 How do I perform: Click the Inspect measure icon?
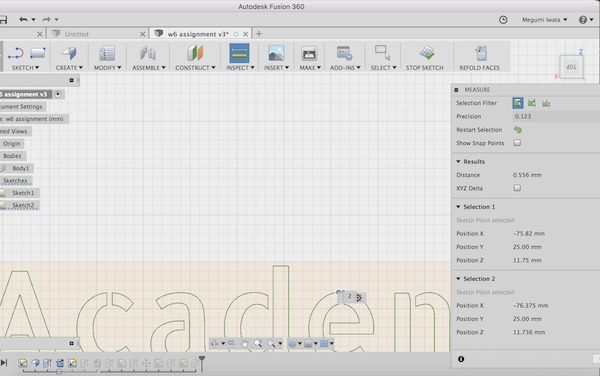pos(239,53)
